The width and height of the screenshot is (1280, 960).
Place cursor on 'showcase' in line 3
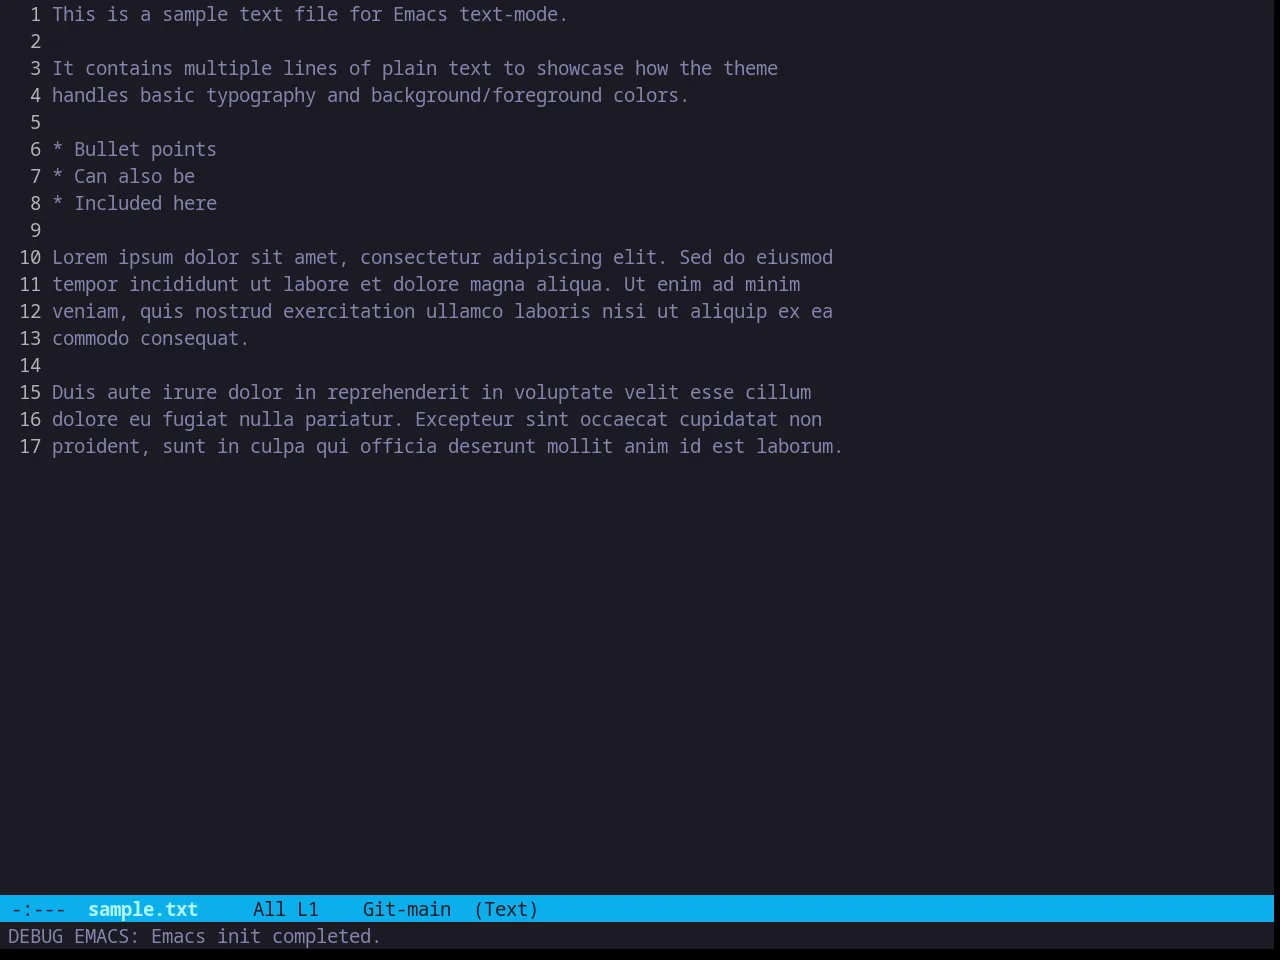[x=580, y=68]
